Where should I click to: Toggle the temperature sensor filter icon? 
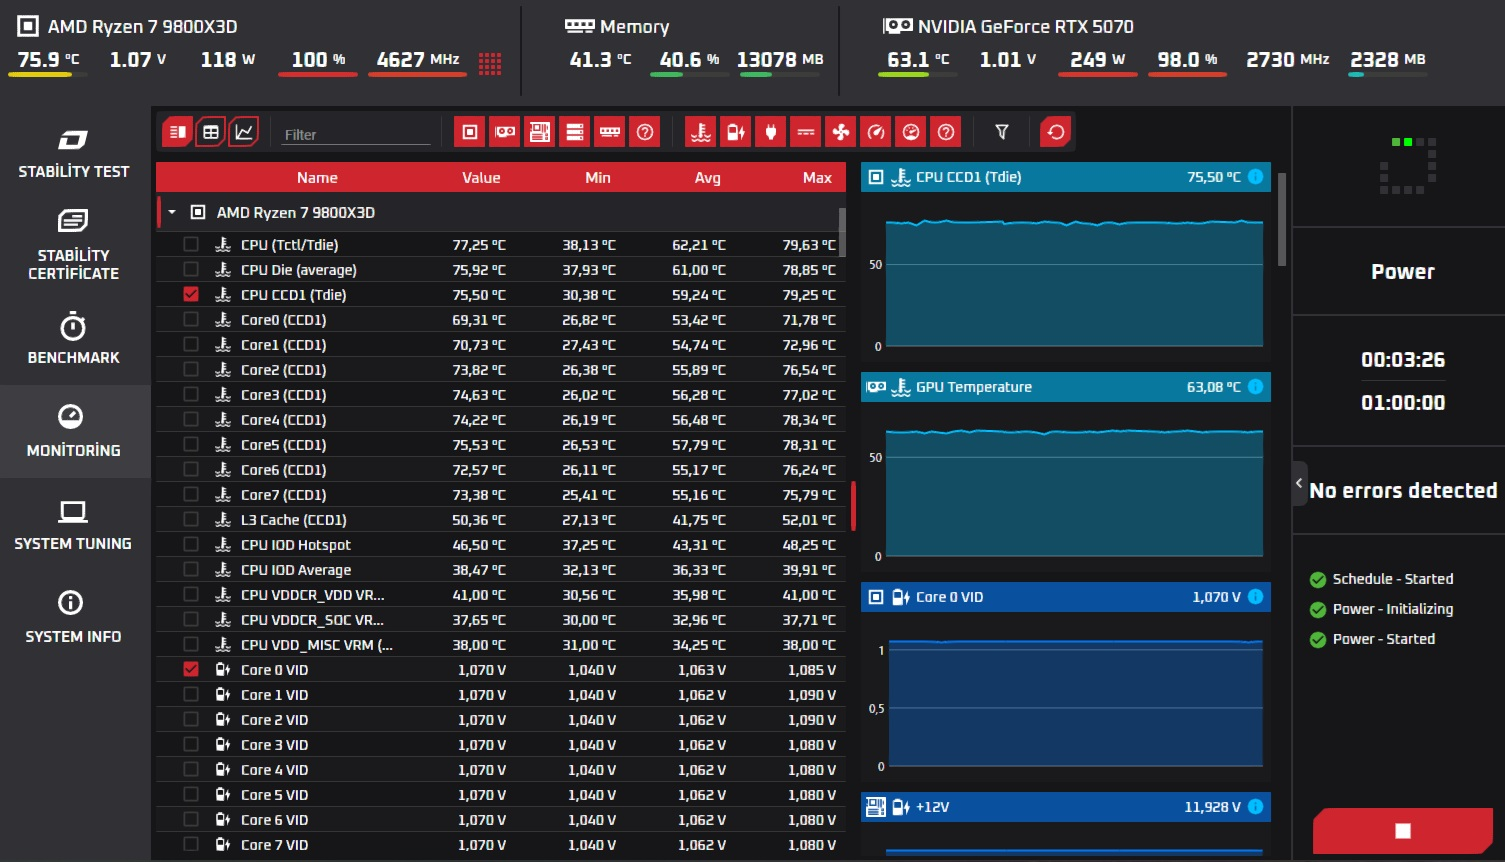click(701, 132)
